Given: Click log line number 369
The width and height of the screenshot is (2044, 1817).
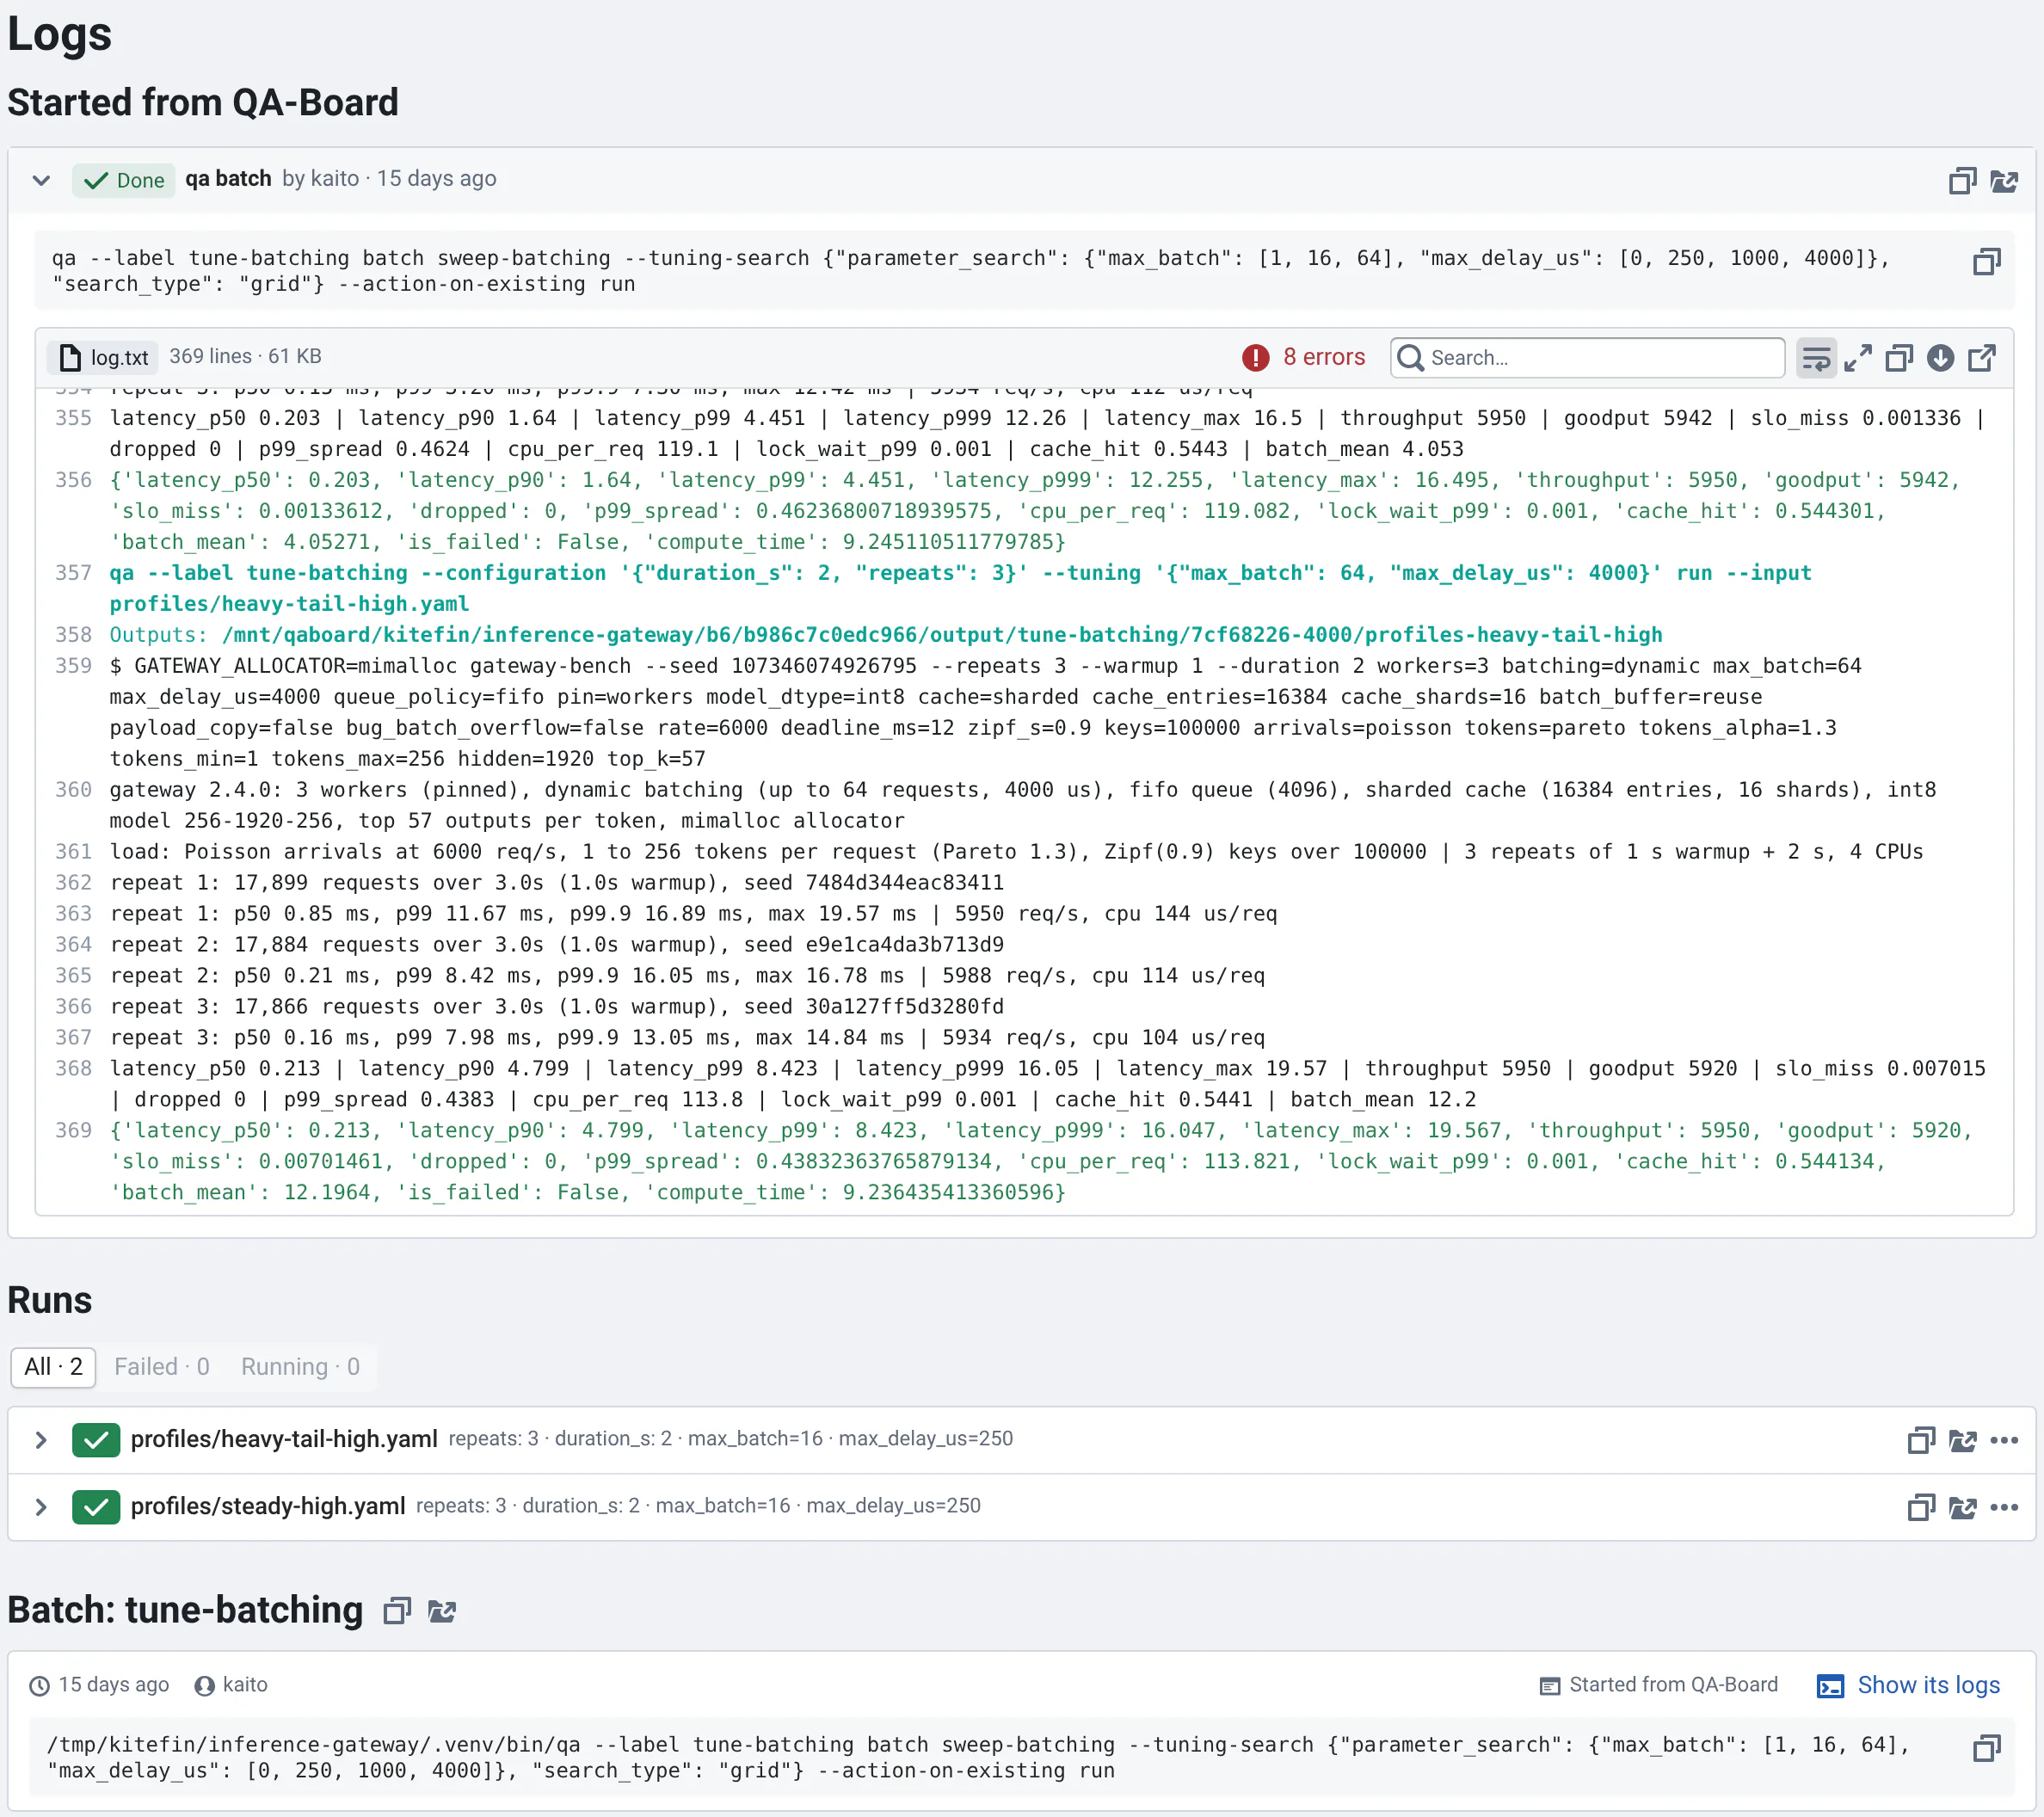Looking at the screenshot, I should [x=73, y=1130].
